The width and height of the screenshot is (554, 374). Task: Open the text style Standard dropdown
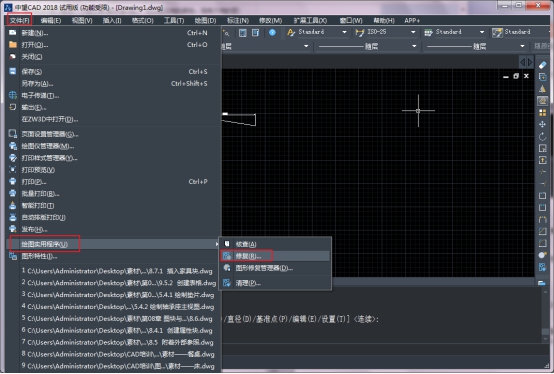tap(322, 32)
